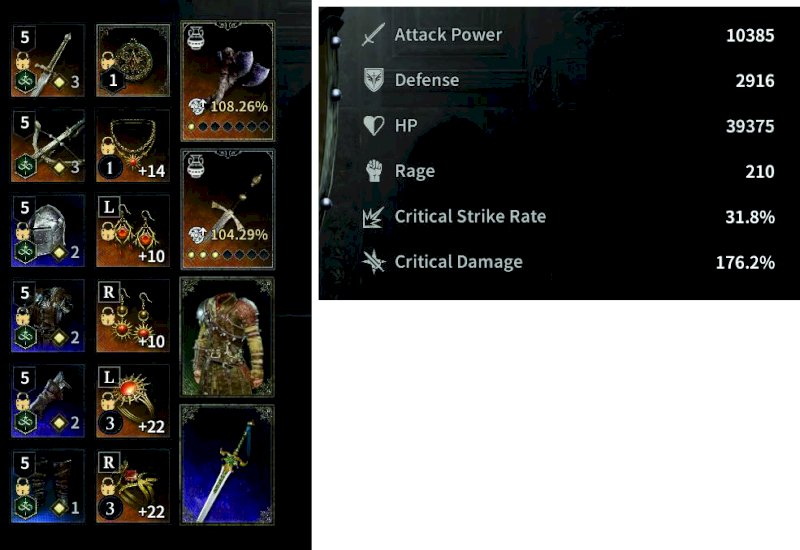This screenshot has height=550, width=800.
Task: Open the axe card showing 108.26%
Action: click(x=228, y=81)
